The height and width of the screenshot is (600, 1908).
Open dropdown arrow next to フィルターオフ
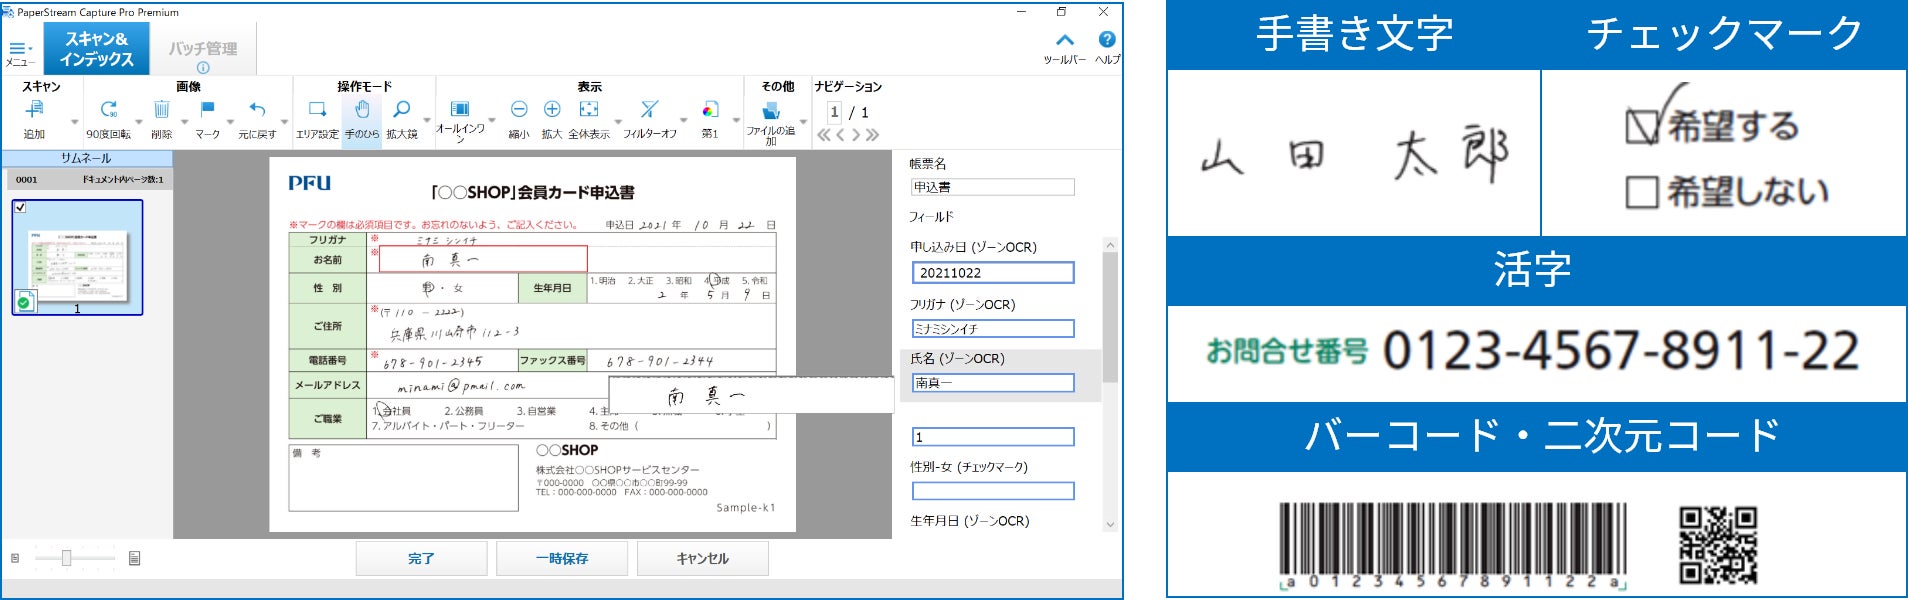[684, 122]
